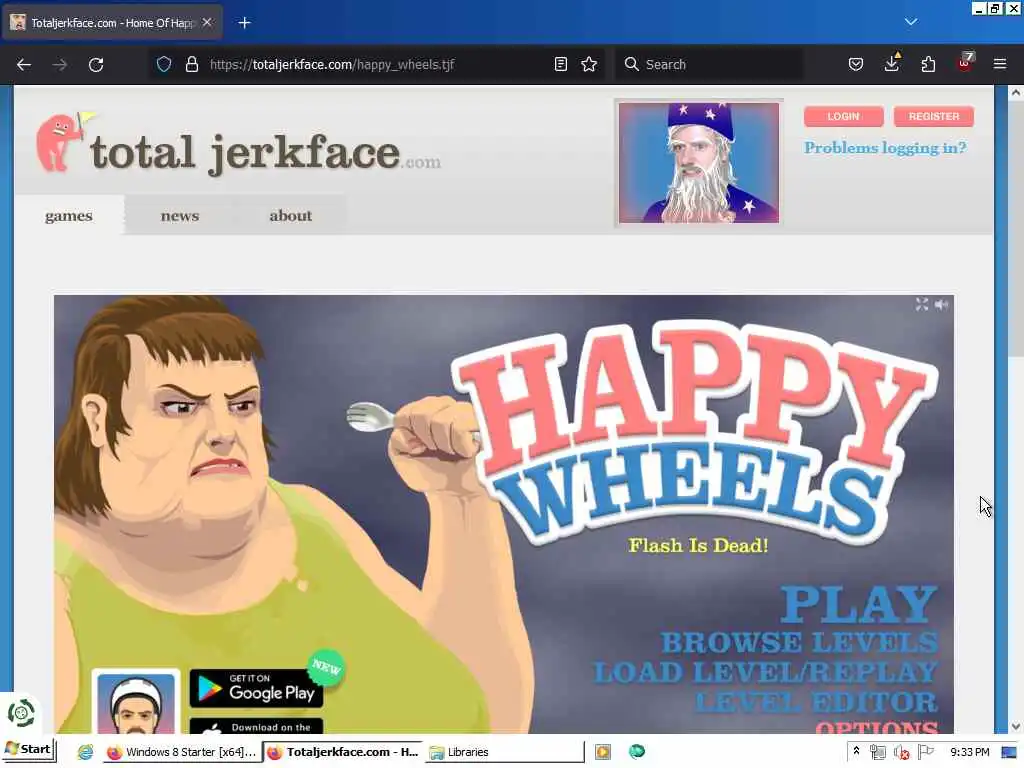
Task: Click the Download on the App Store badge
Action: tap(256, 726)
